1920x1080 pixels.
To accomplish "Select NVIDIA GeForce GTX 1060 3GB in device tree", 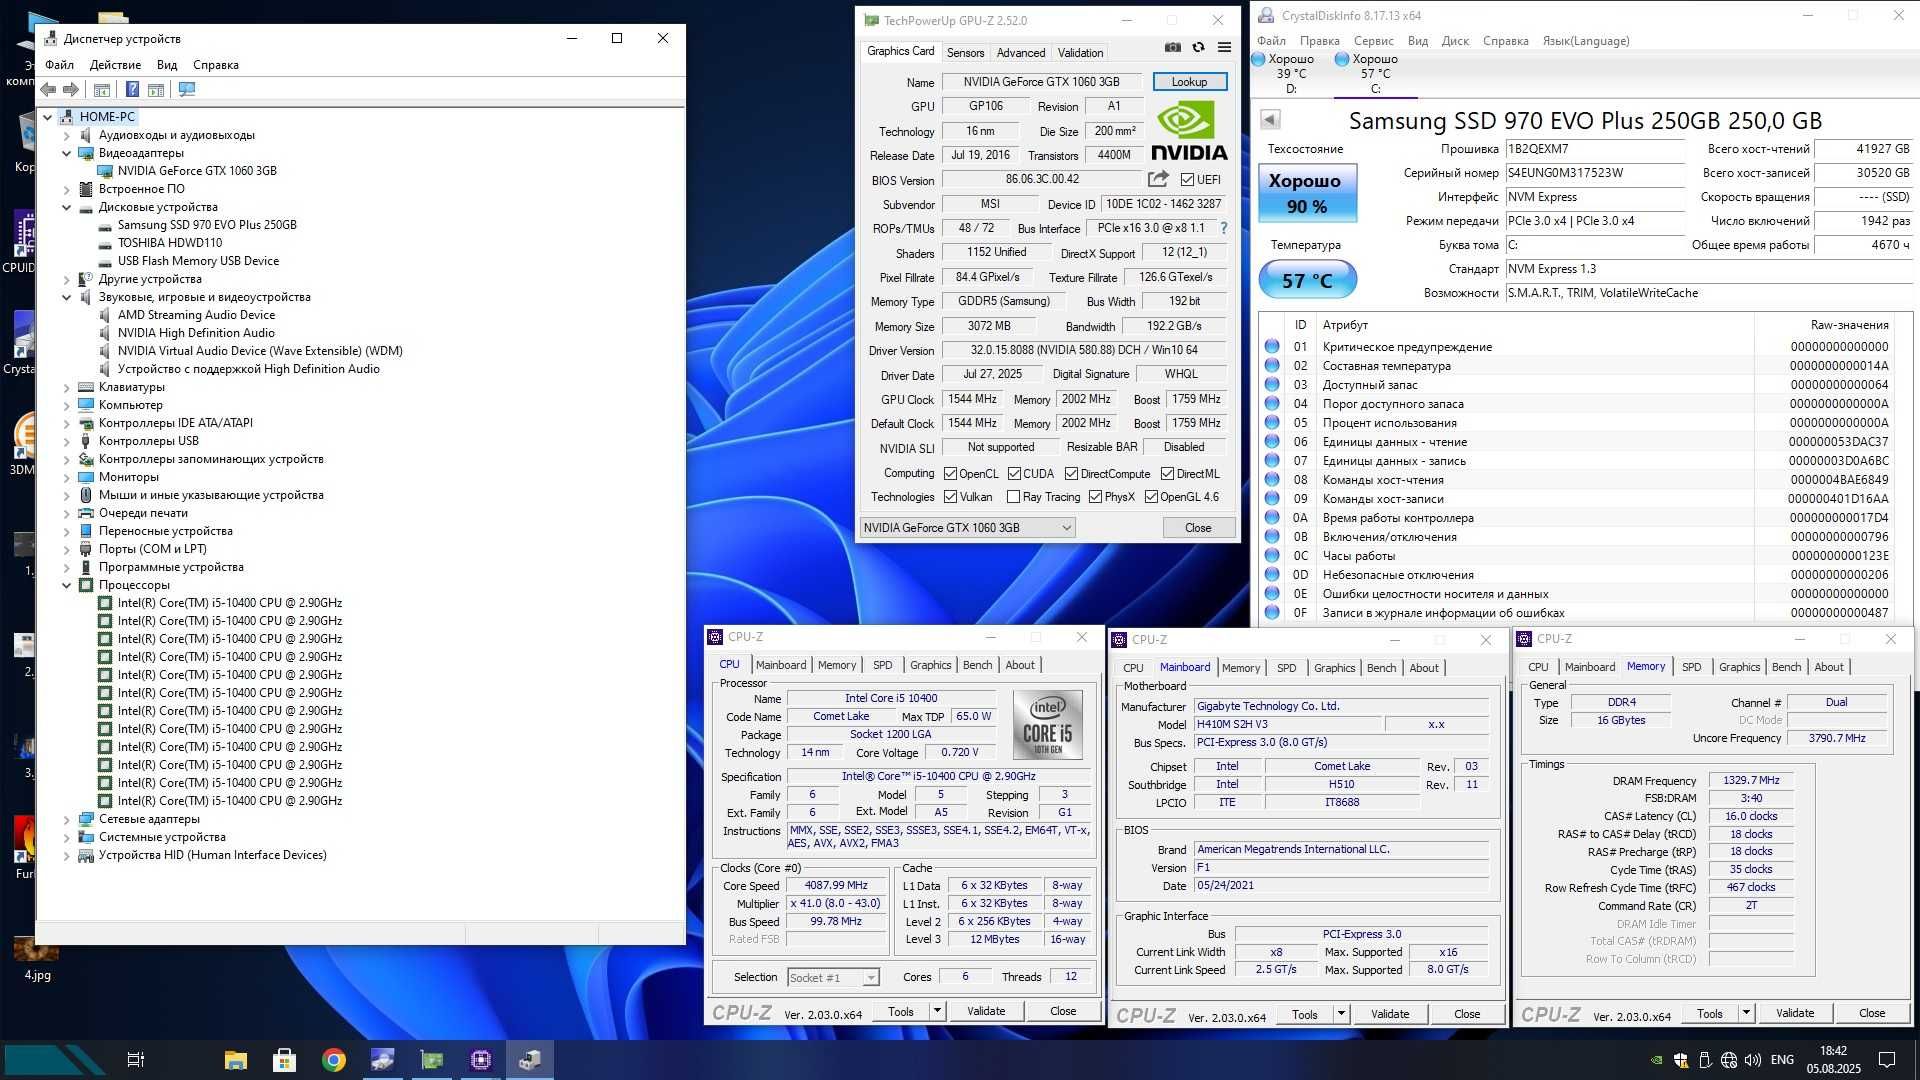I will coord(196,171).
